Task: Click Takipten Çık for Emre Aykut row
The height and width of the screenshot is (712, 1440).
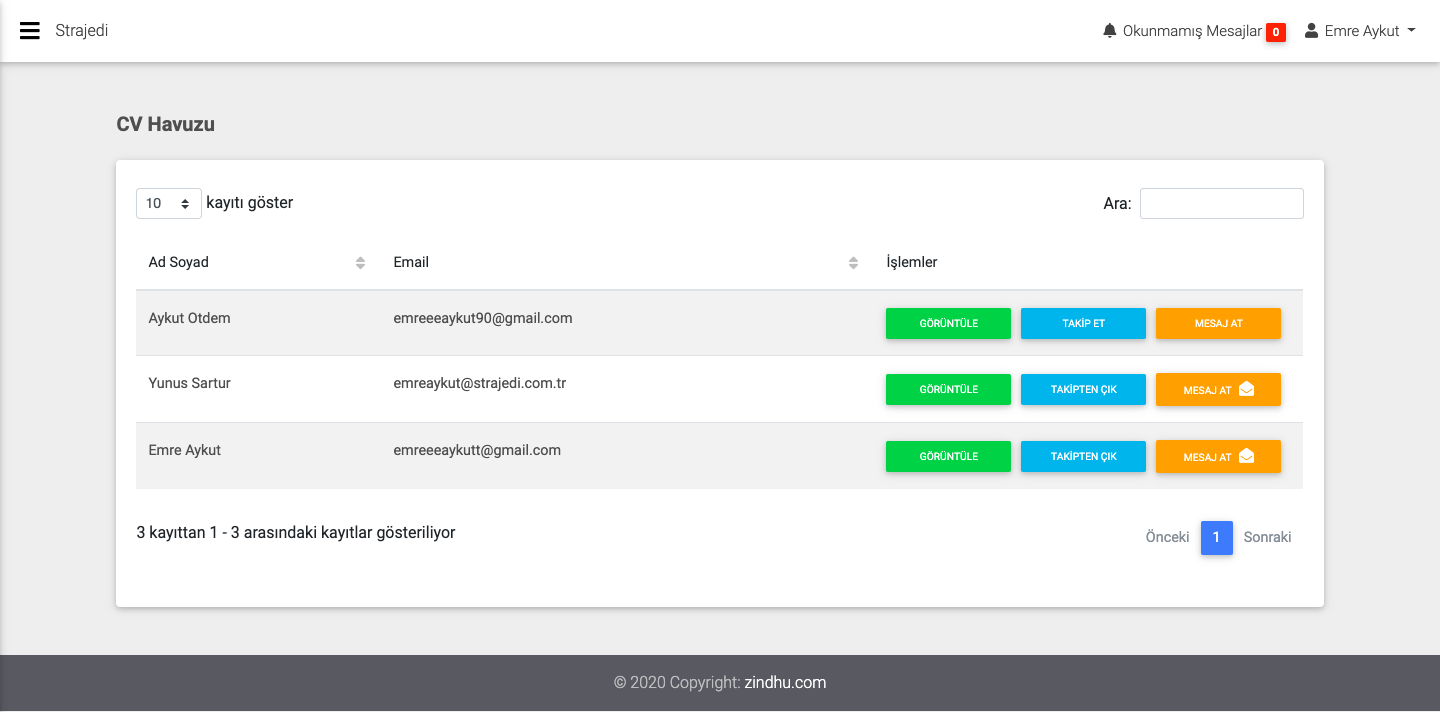Action: point(1083,456)
